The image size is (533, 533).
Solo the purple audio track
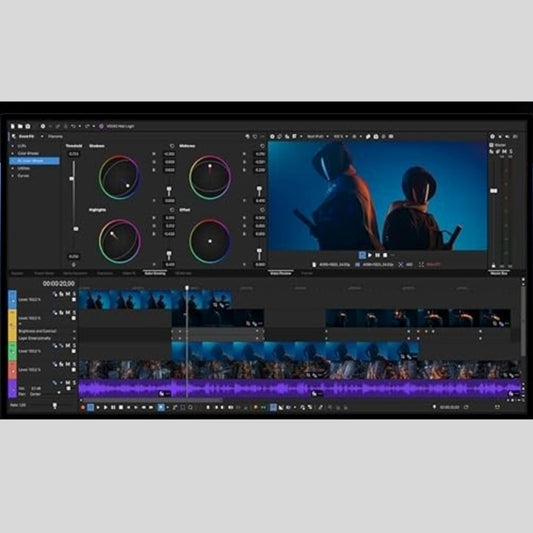tap(74, 383)
